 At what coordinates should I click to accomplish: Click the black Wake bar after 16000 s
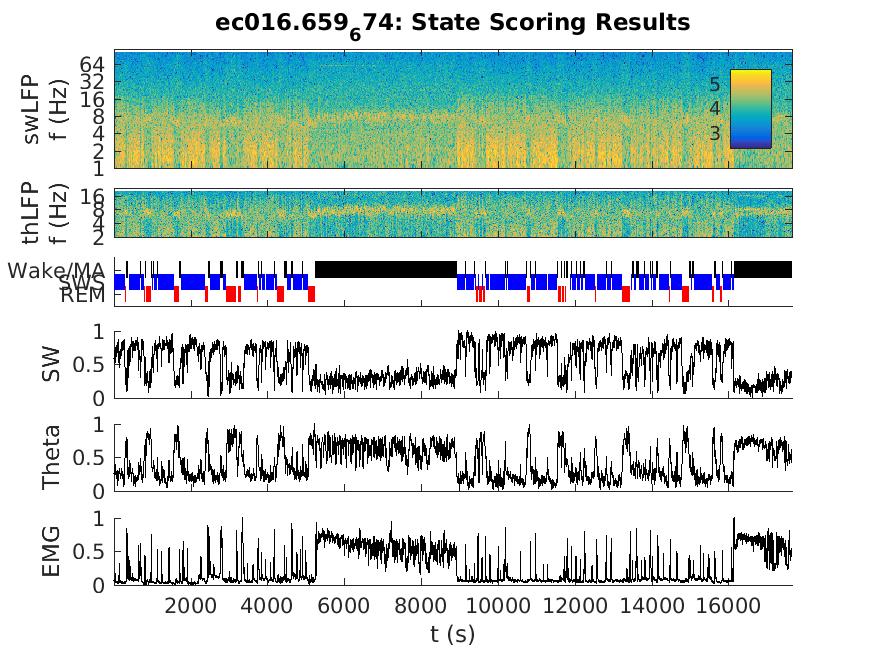[763, 269]
